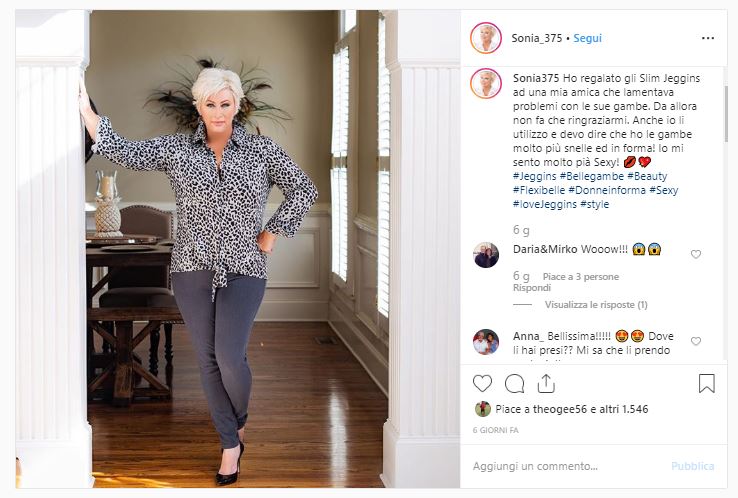Open comments via speech bubble icon

514,384
